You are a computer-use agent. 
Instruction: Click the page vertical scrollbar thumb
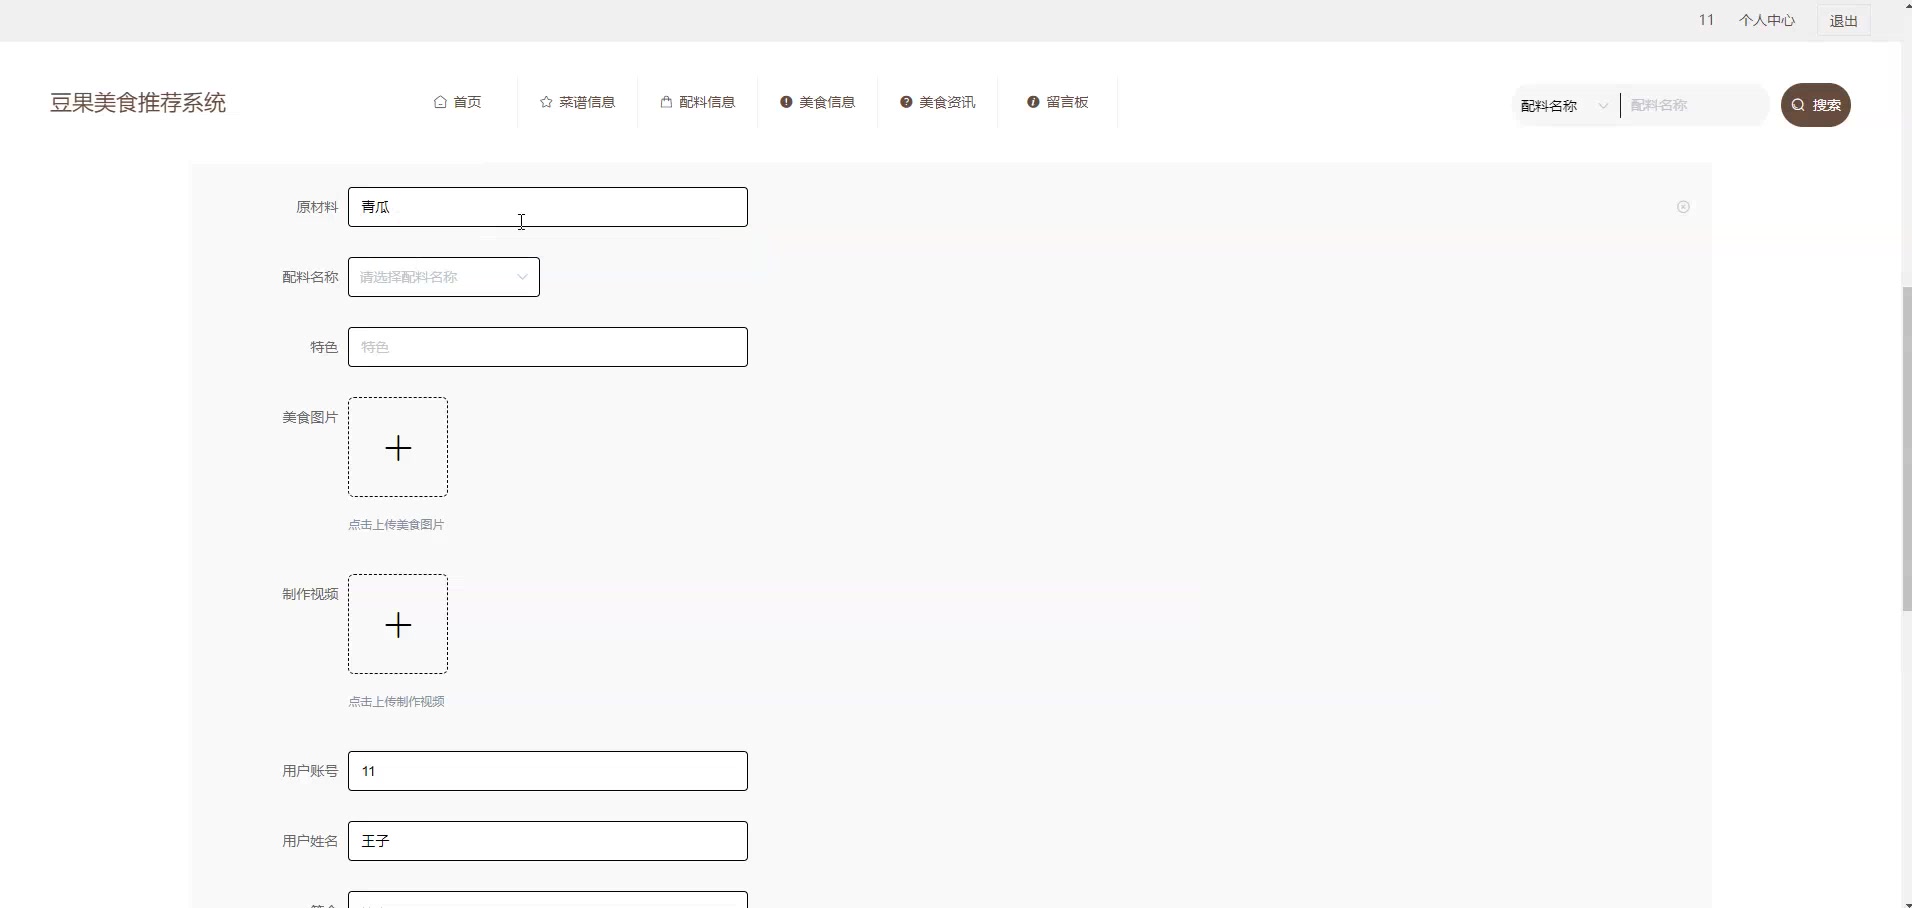coord(1906,448)
